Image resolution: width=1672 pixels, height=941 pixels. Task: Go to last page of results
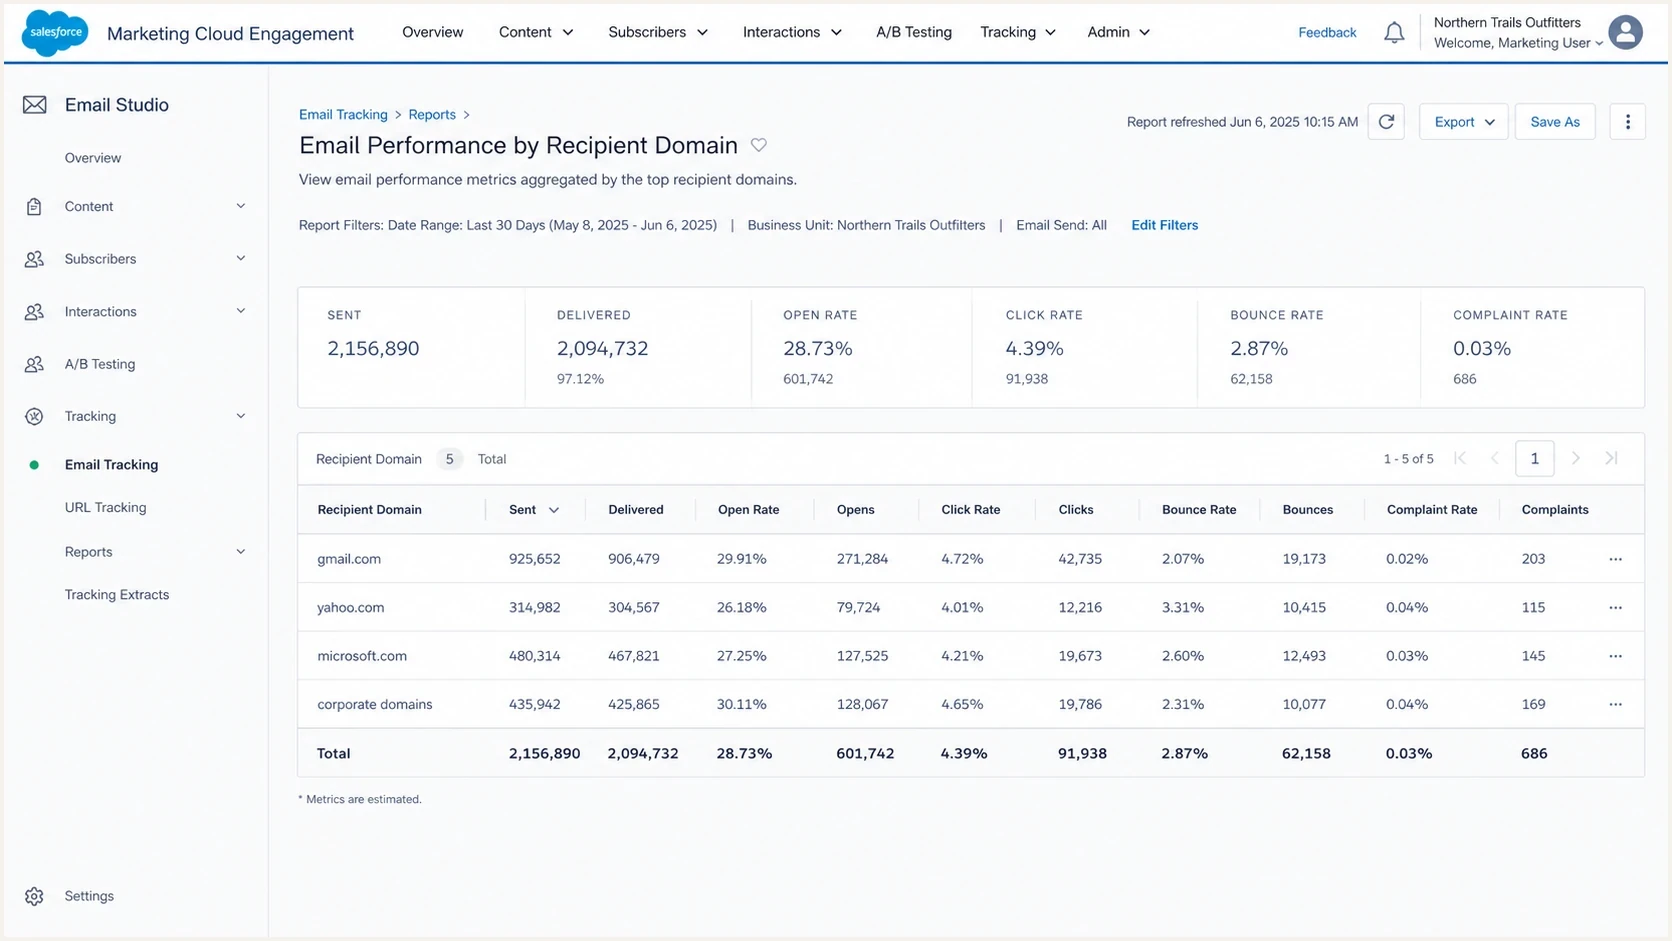tap(1611, 458)
